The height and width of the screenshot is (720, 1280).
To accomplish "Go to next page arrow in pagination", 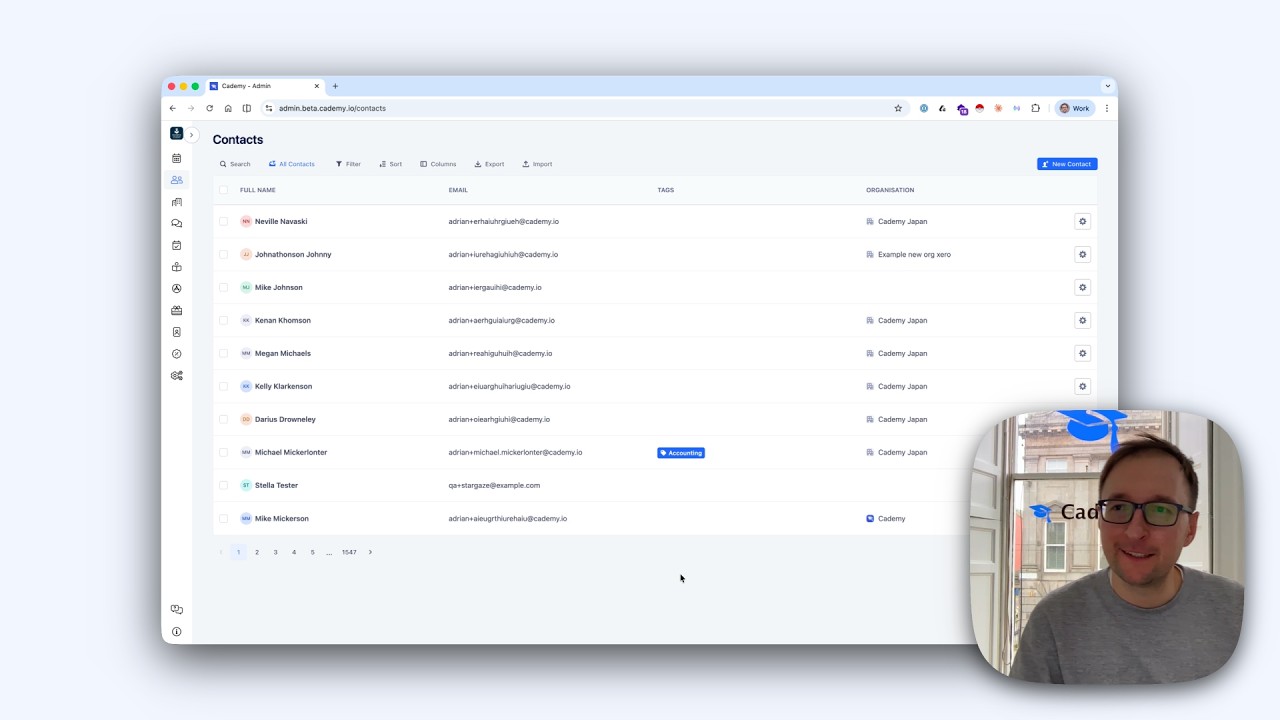I will click(x=370, y=552).
